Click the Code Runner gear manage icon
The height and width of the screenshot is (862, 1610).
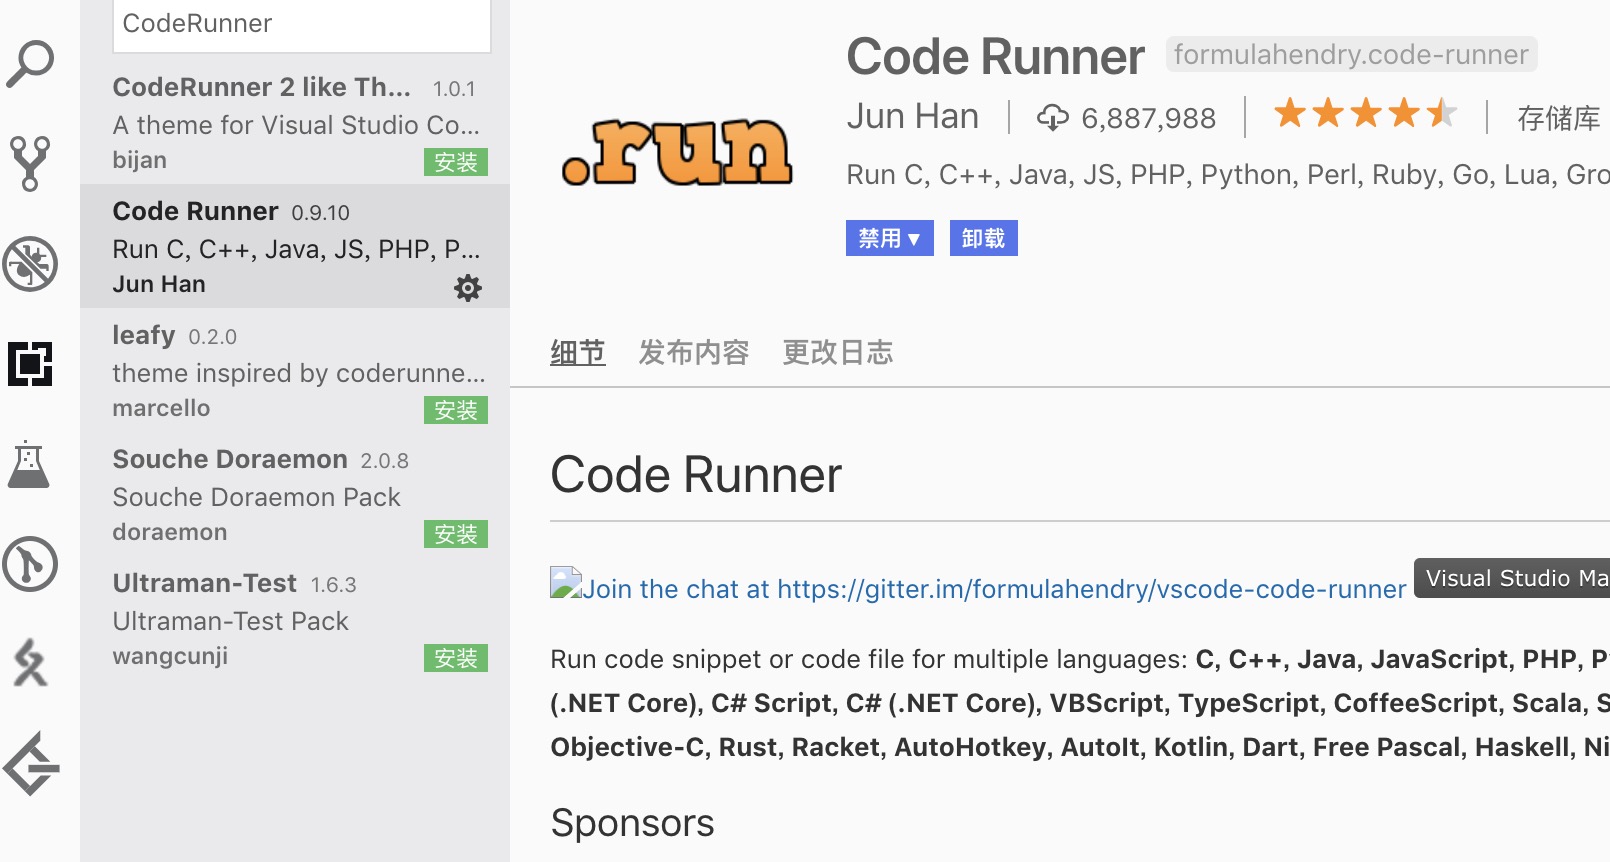coord(467,288)
